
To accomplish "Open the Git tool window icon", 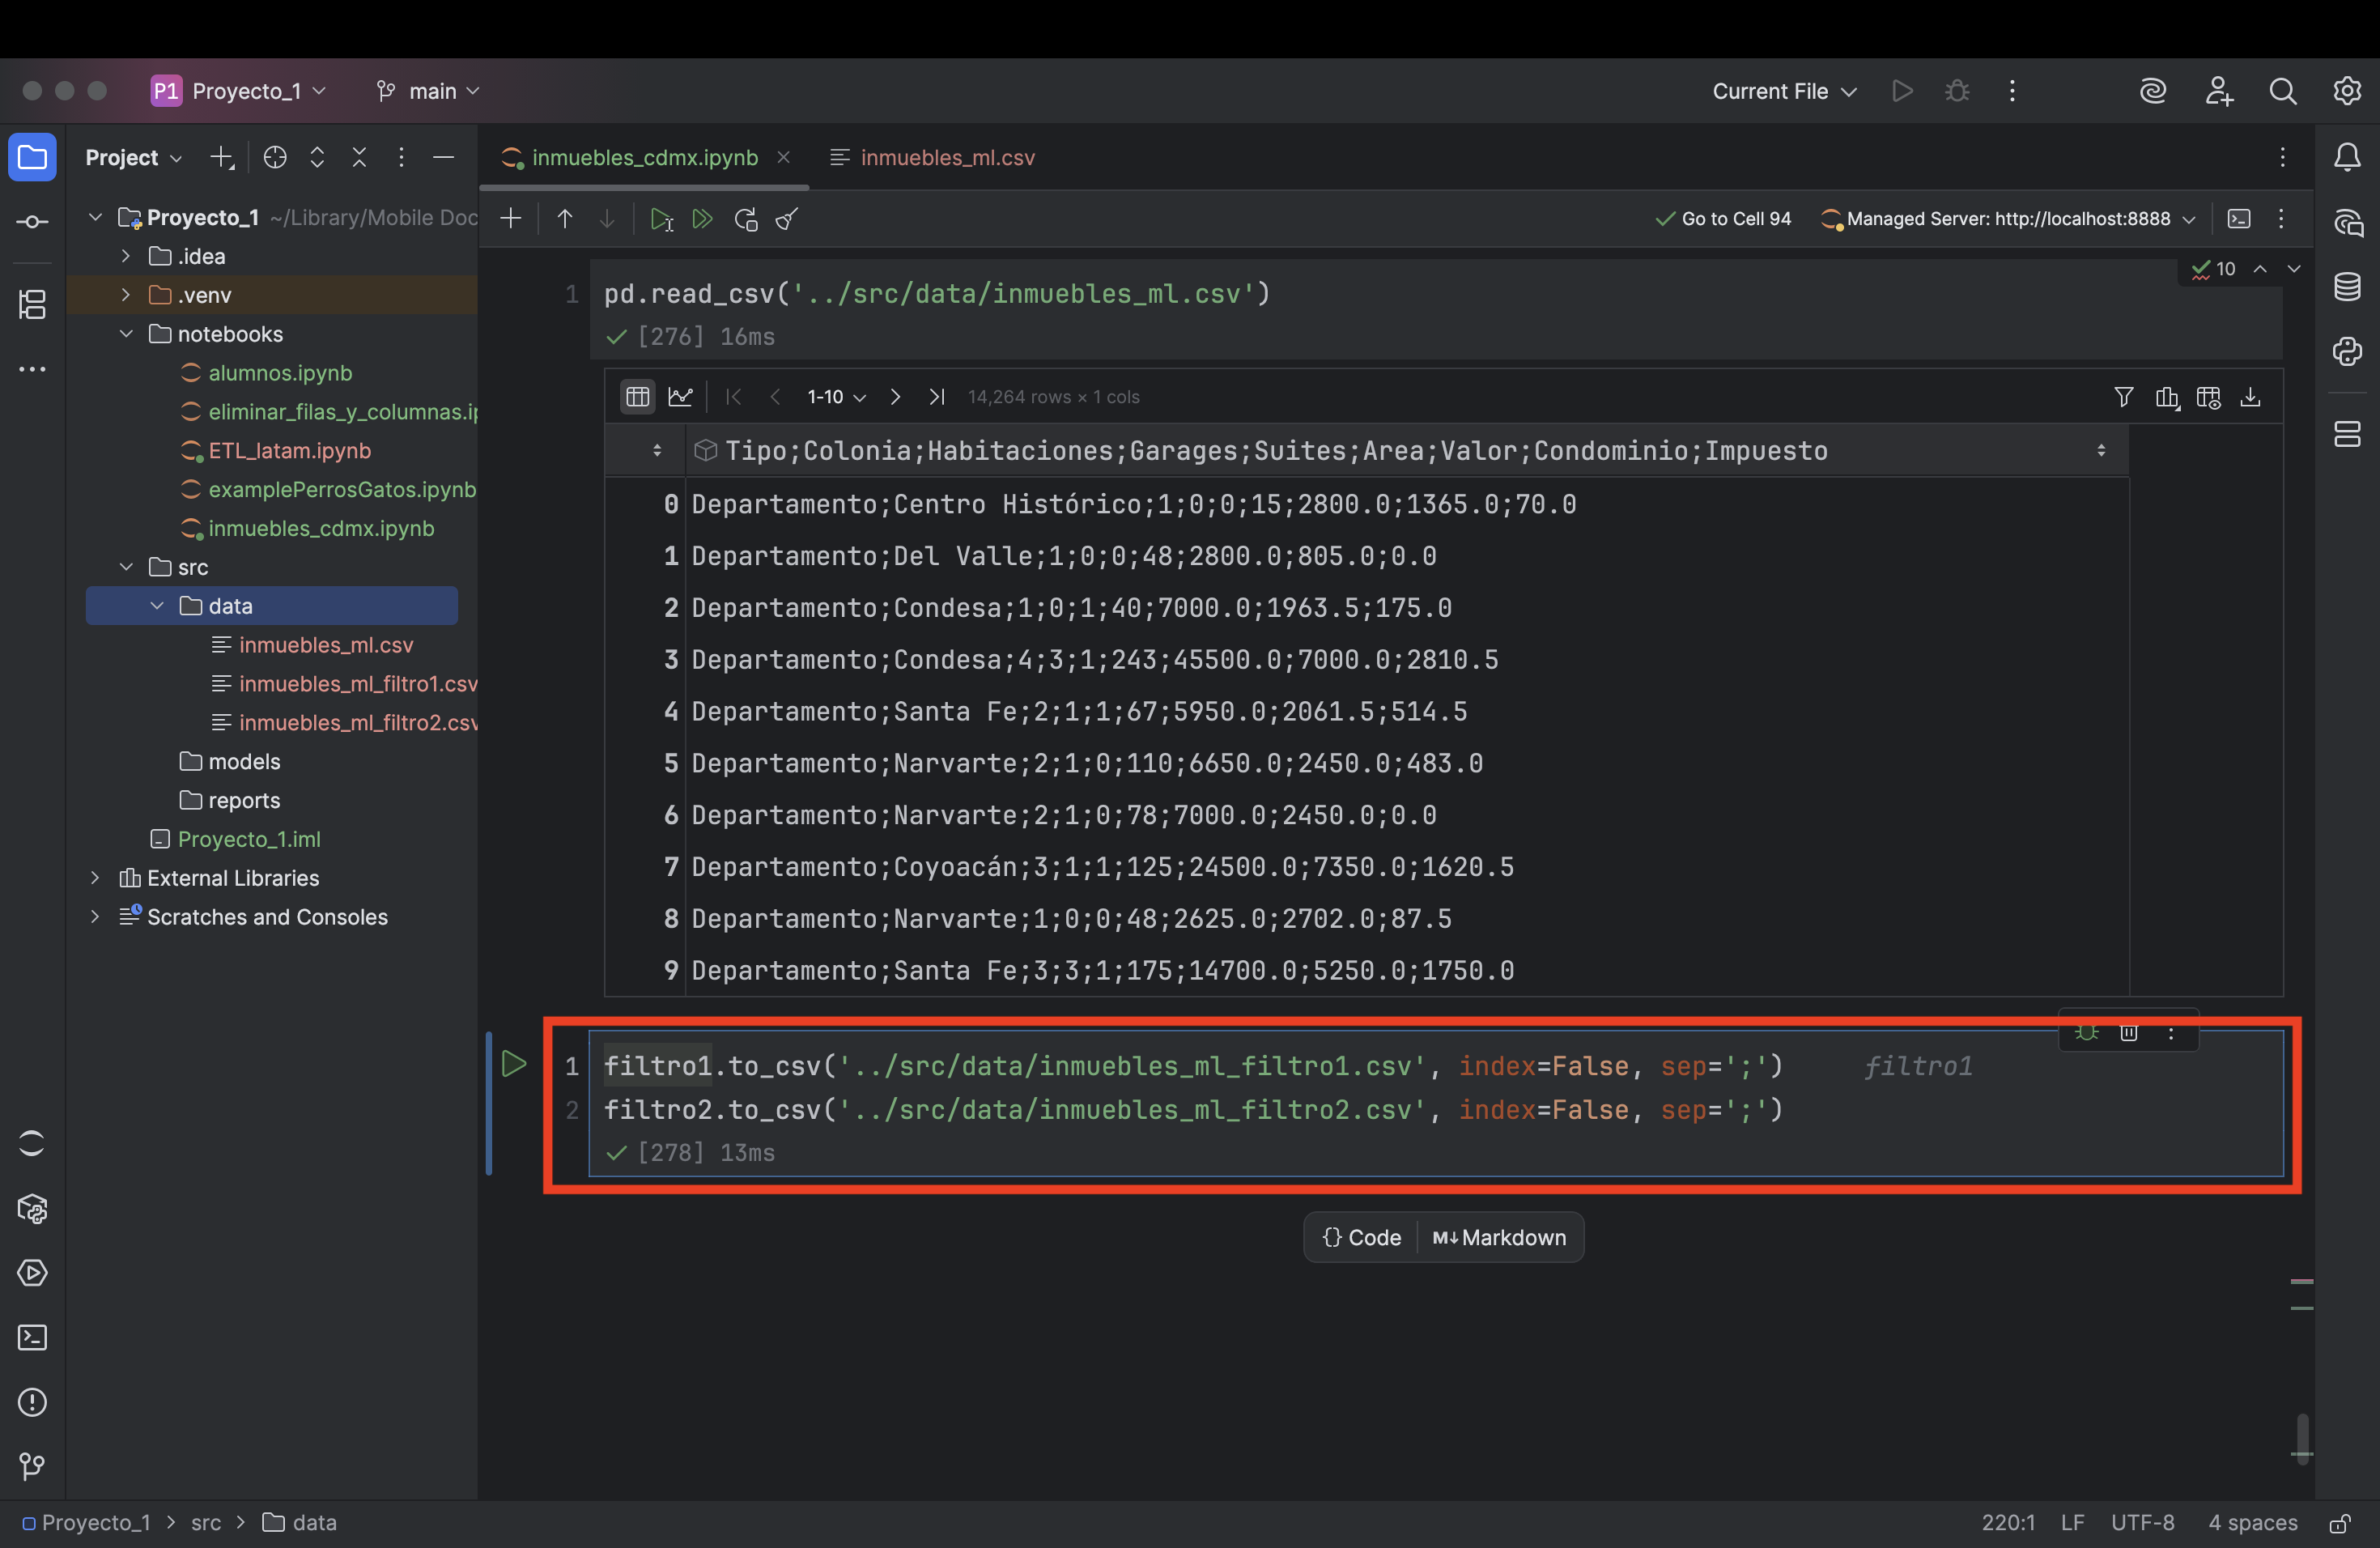I will point(32,1467).
